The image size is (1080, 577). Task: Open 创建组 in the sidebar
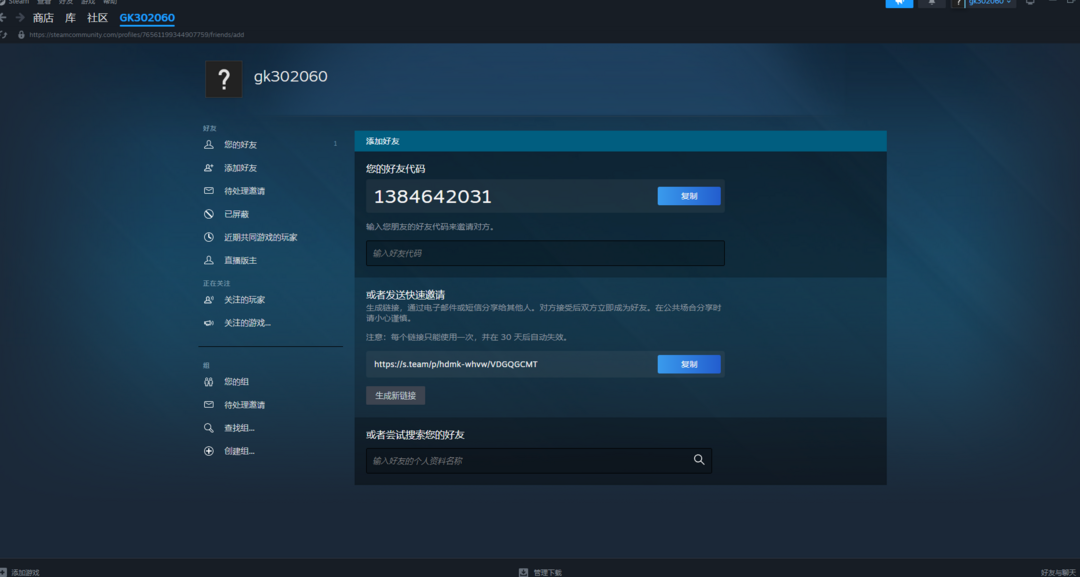tap(239, 451)
